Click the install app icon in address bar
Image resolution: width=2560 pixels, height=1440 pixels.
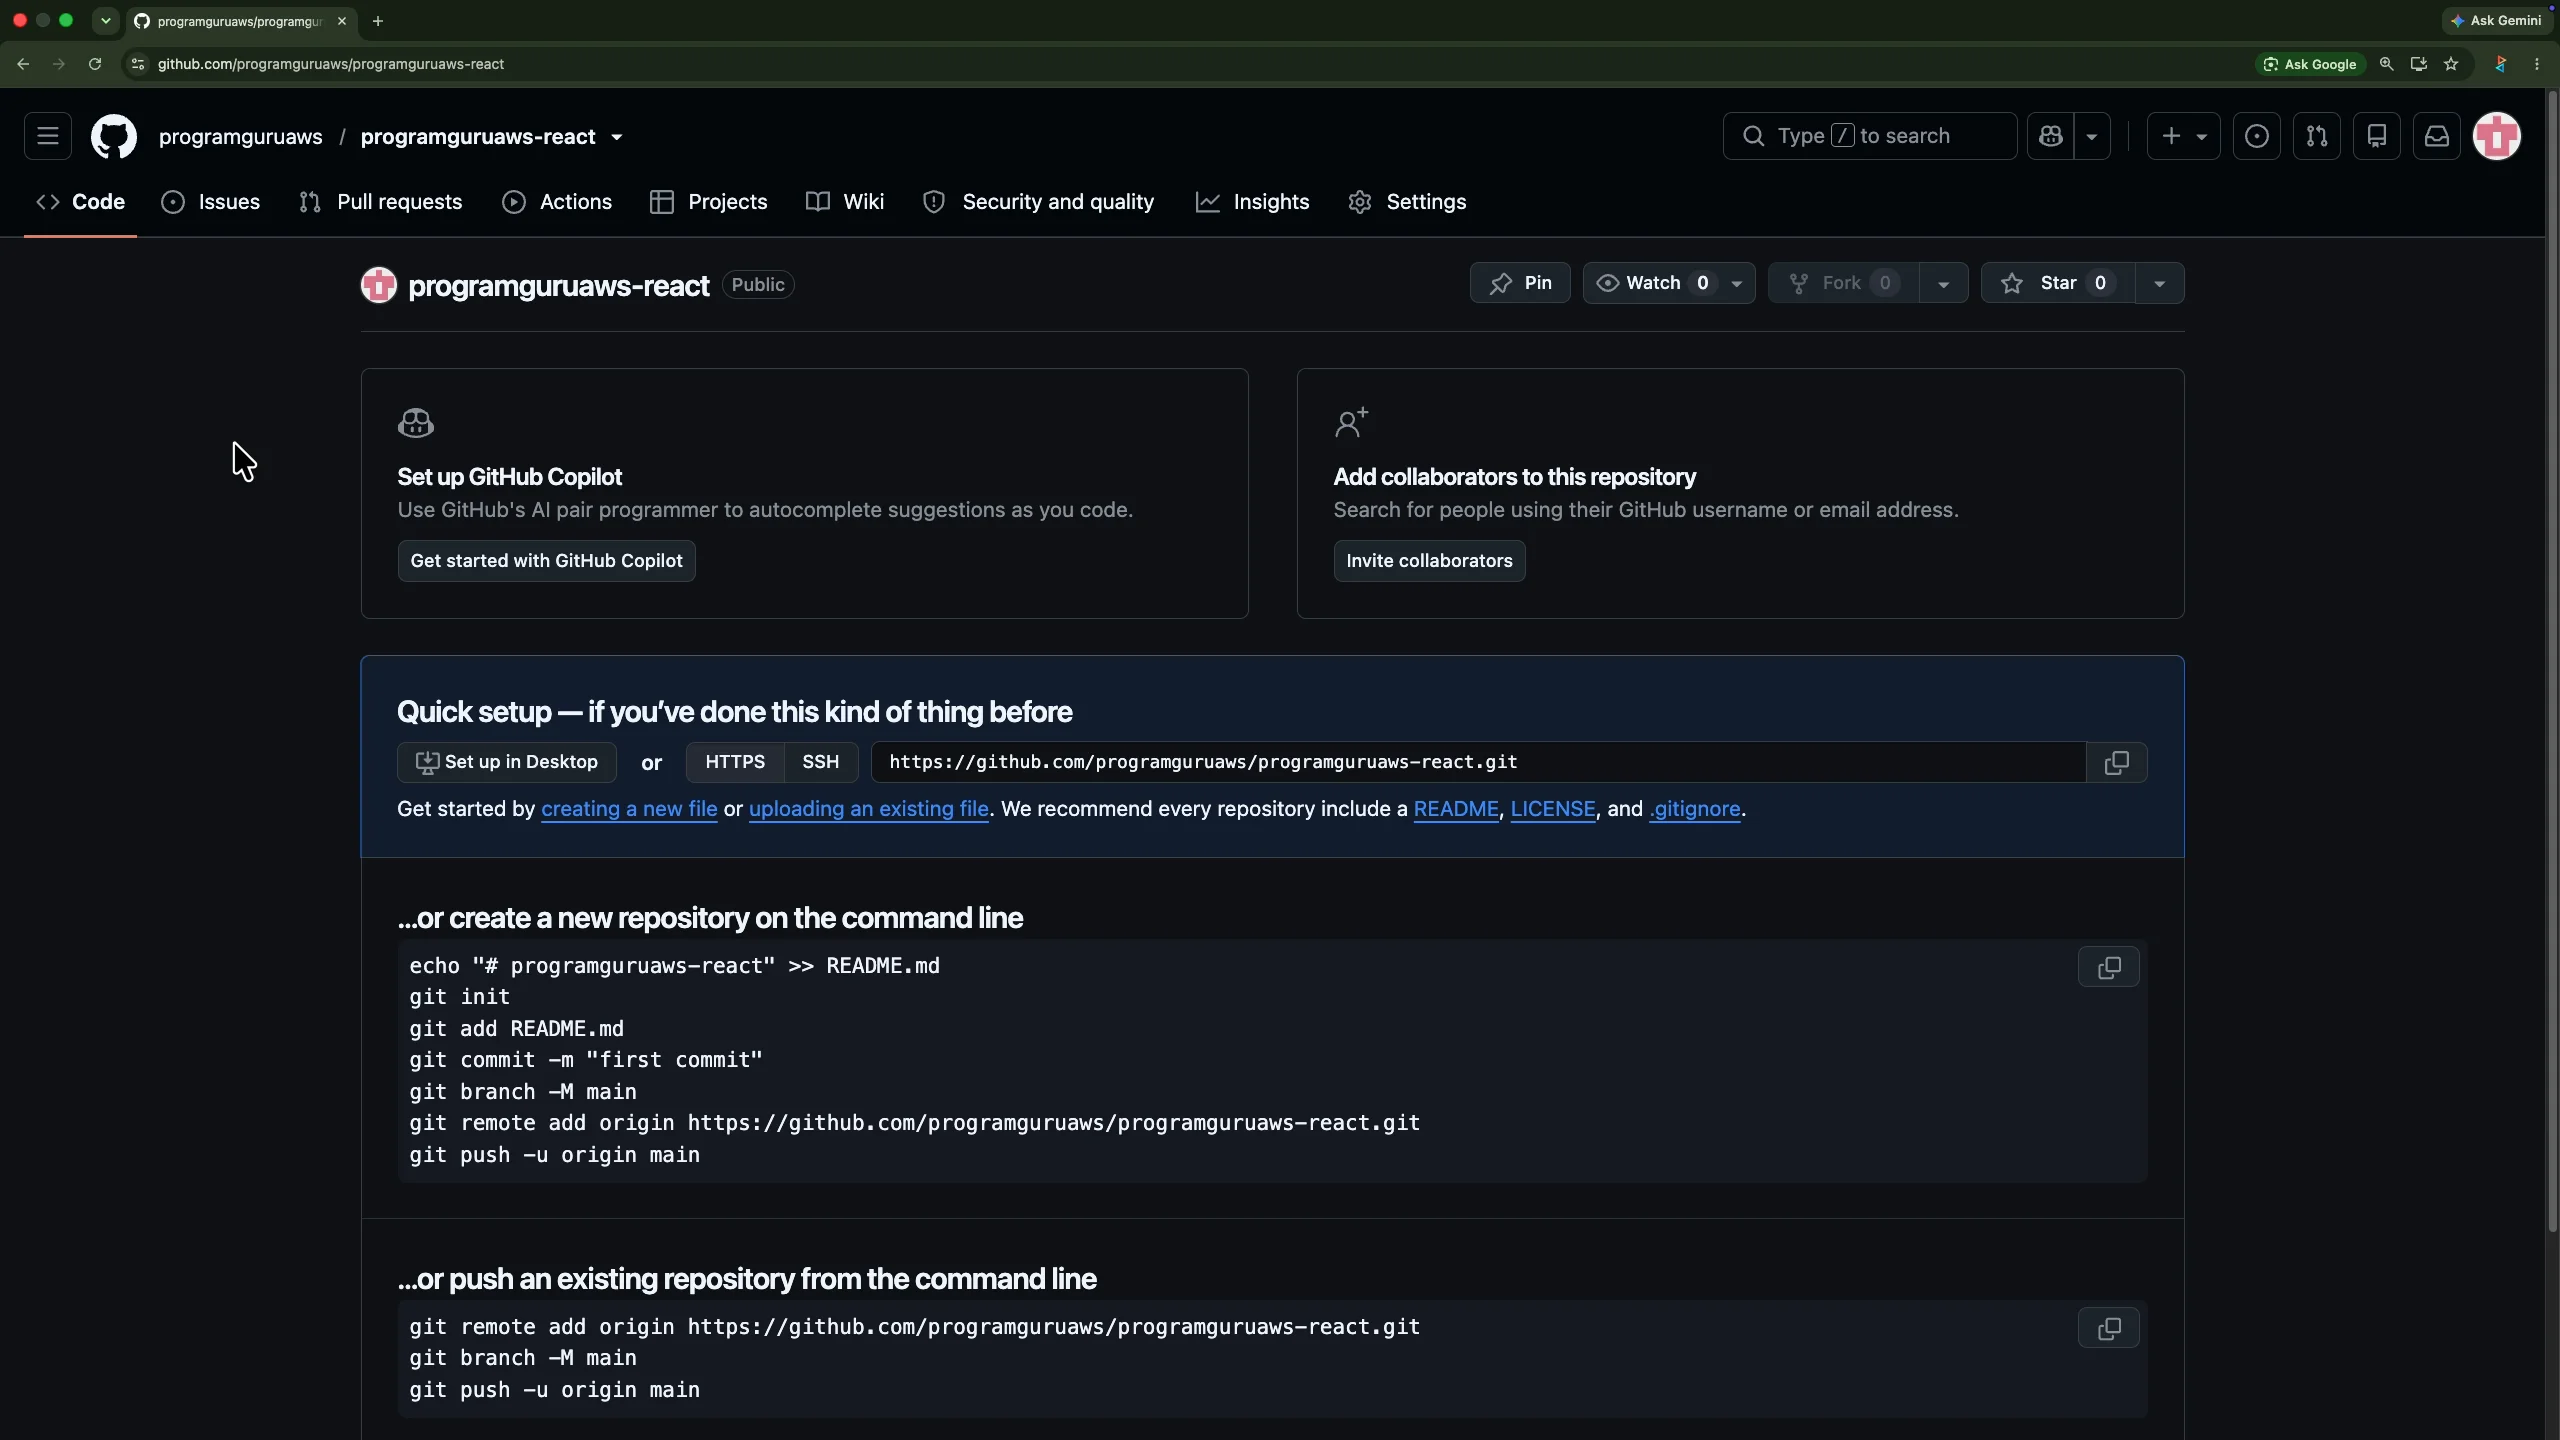[x=2419, y=64]
